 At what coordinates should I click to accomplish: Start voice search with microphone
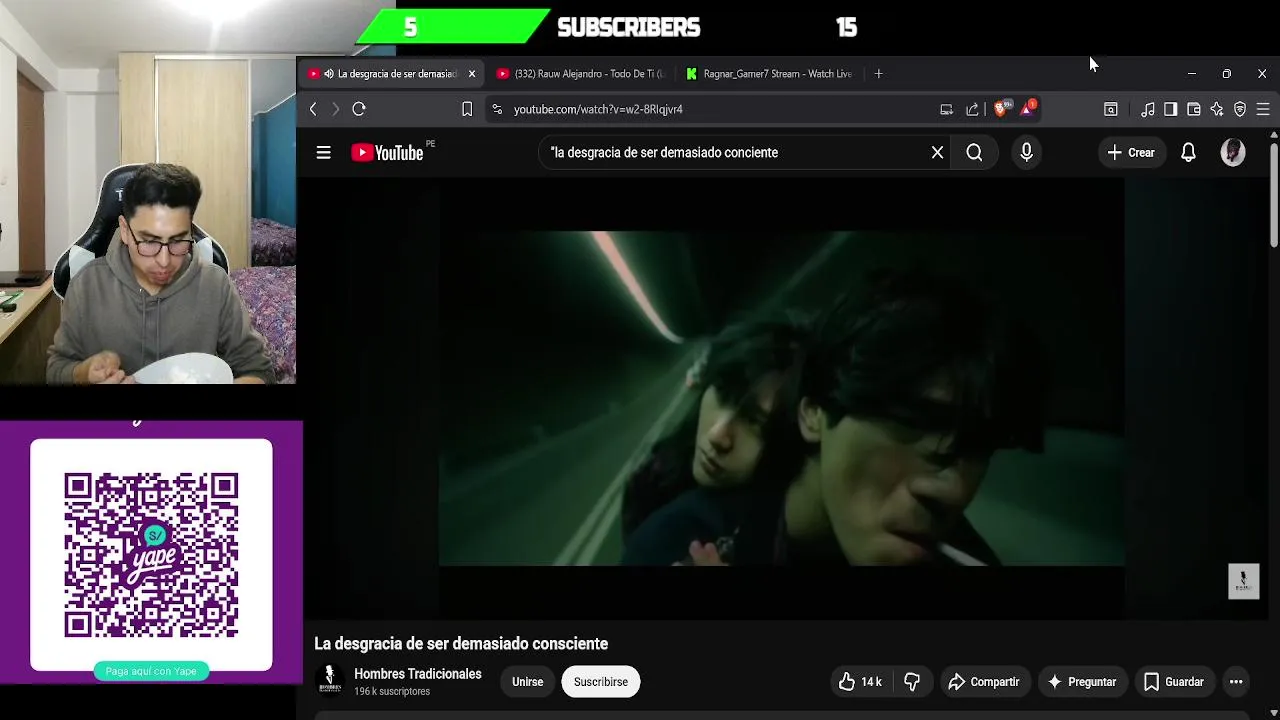pos(1026,153)
